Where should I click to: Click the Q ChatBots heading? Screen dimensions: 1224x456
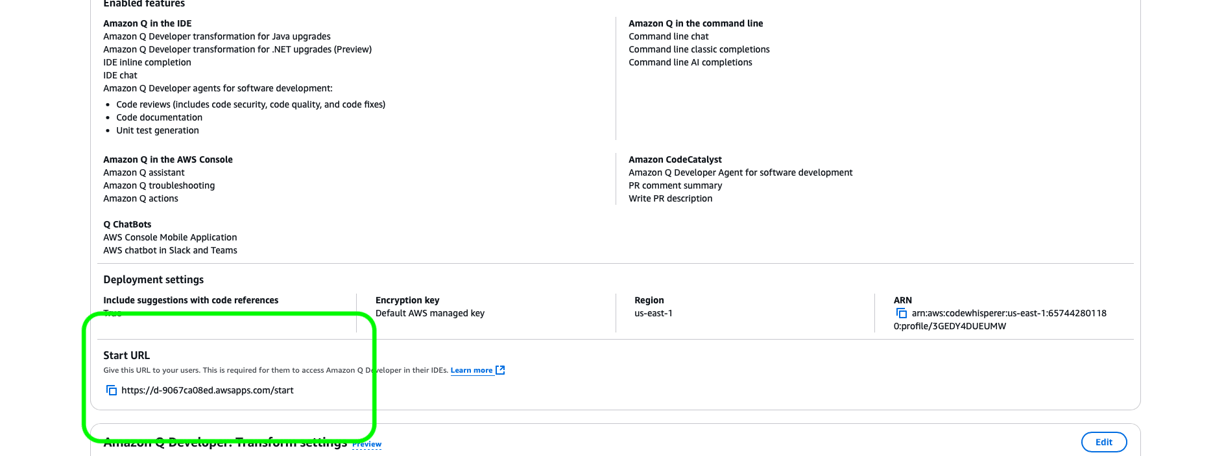(x=127, y=224)
